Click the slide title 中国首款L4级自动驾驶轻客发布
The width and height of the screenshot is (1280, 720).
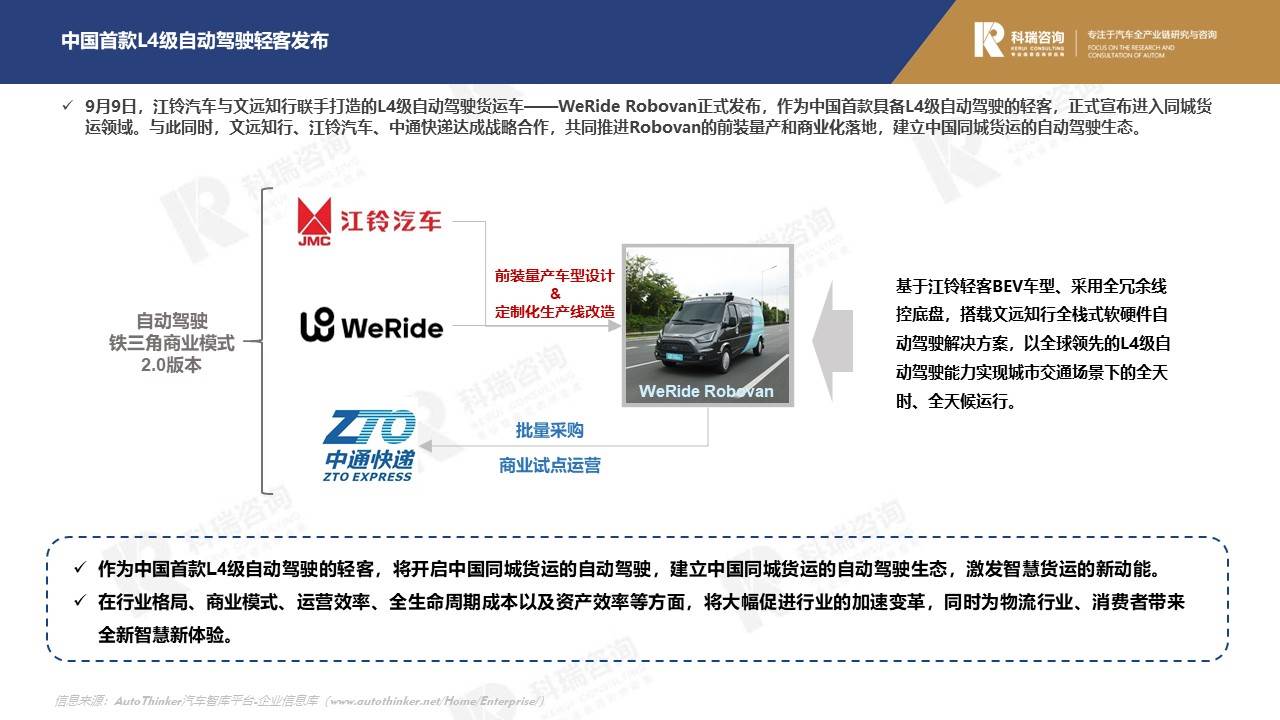point(195,40)
